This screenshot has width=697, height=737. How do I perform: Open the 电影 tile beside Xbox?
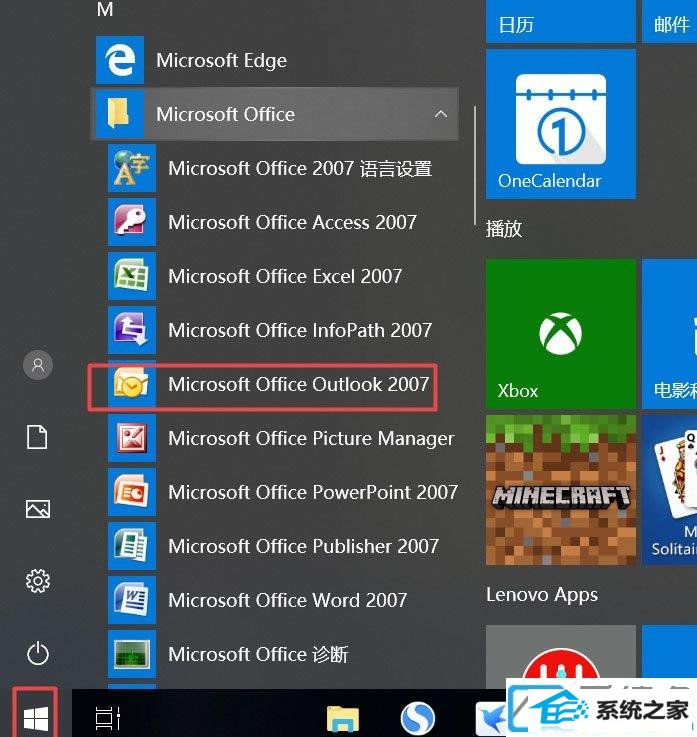(x=670, y=334)
